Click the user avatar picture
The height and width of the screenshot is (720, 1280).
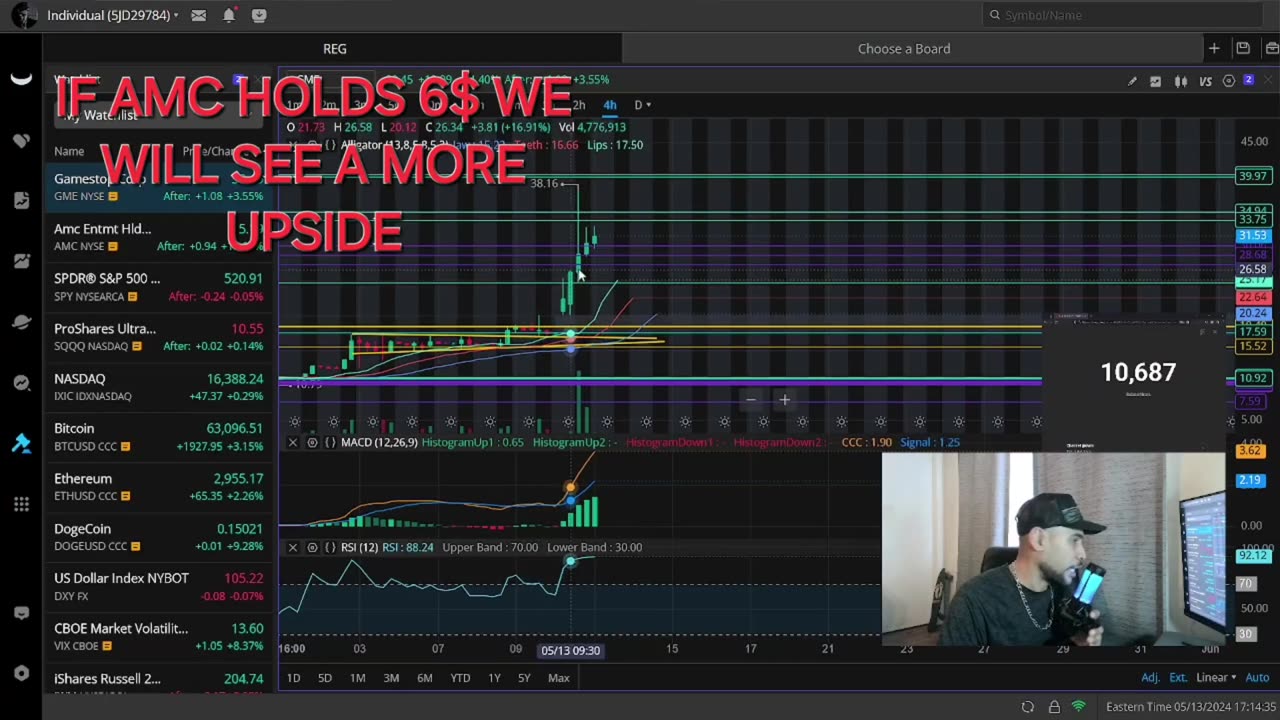click(x=24, y=15)
